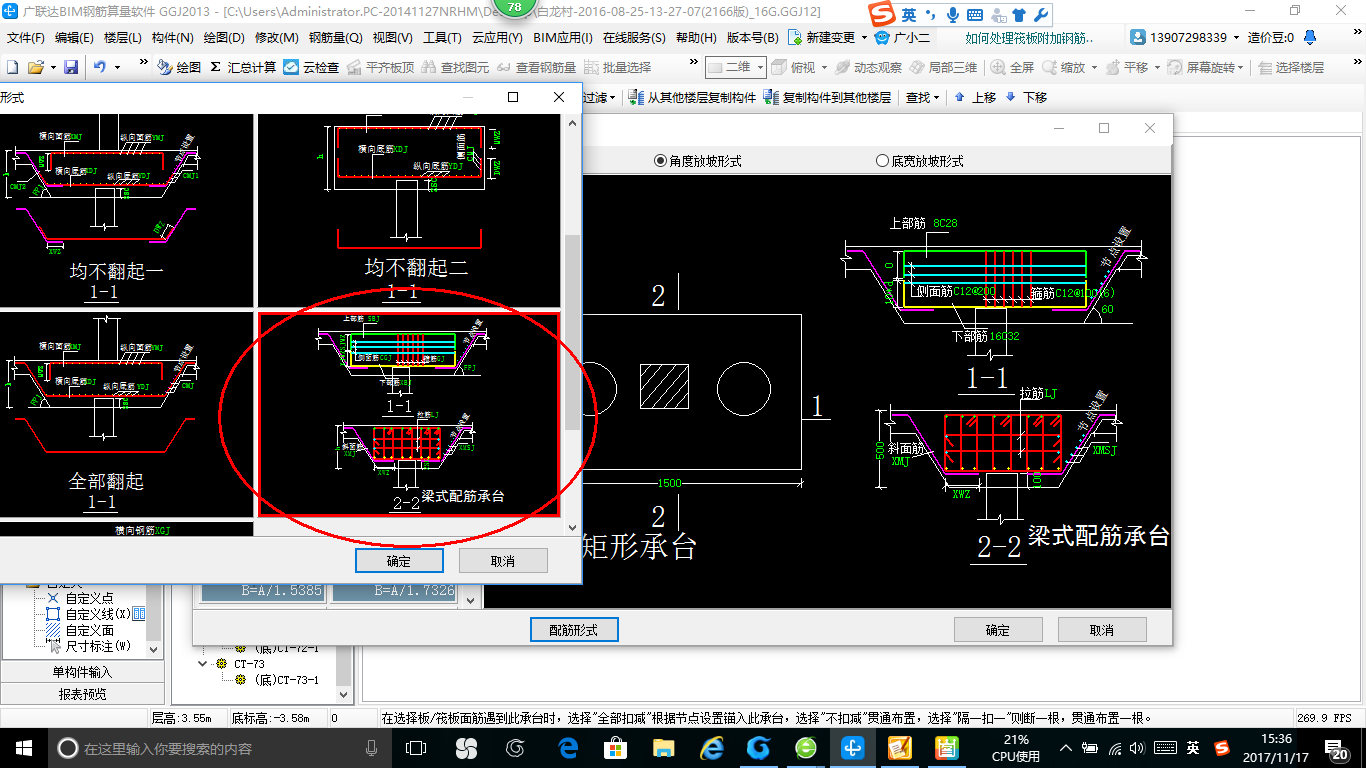Move item down with 下移
The width and height of the screenshot is (1366, 768).
(1025, 97)
